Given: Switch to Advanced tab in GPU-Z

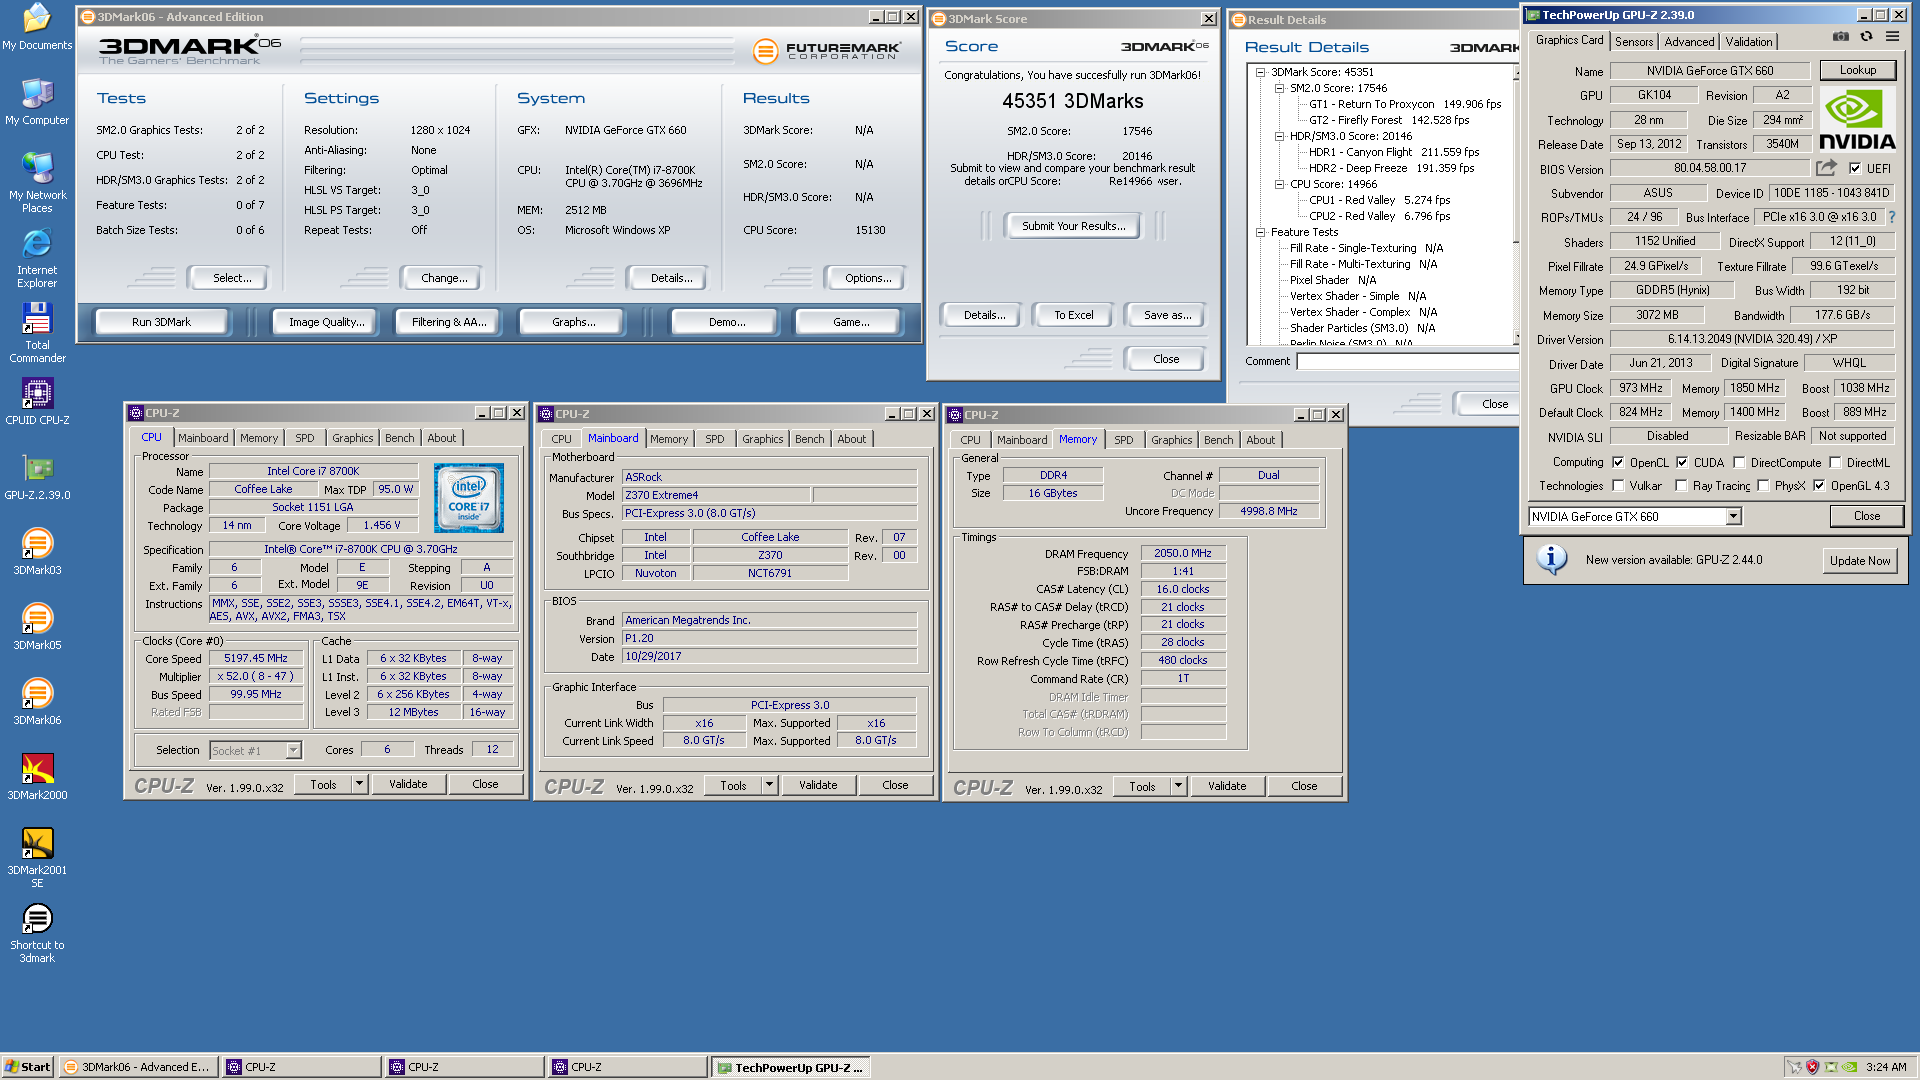Looking at the screenshot, I should [x=1689, y=41].
